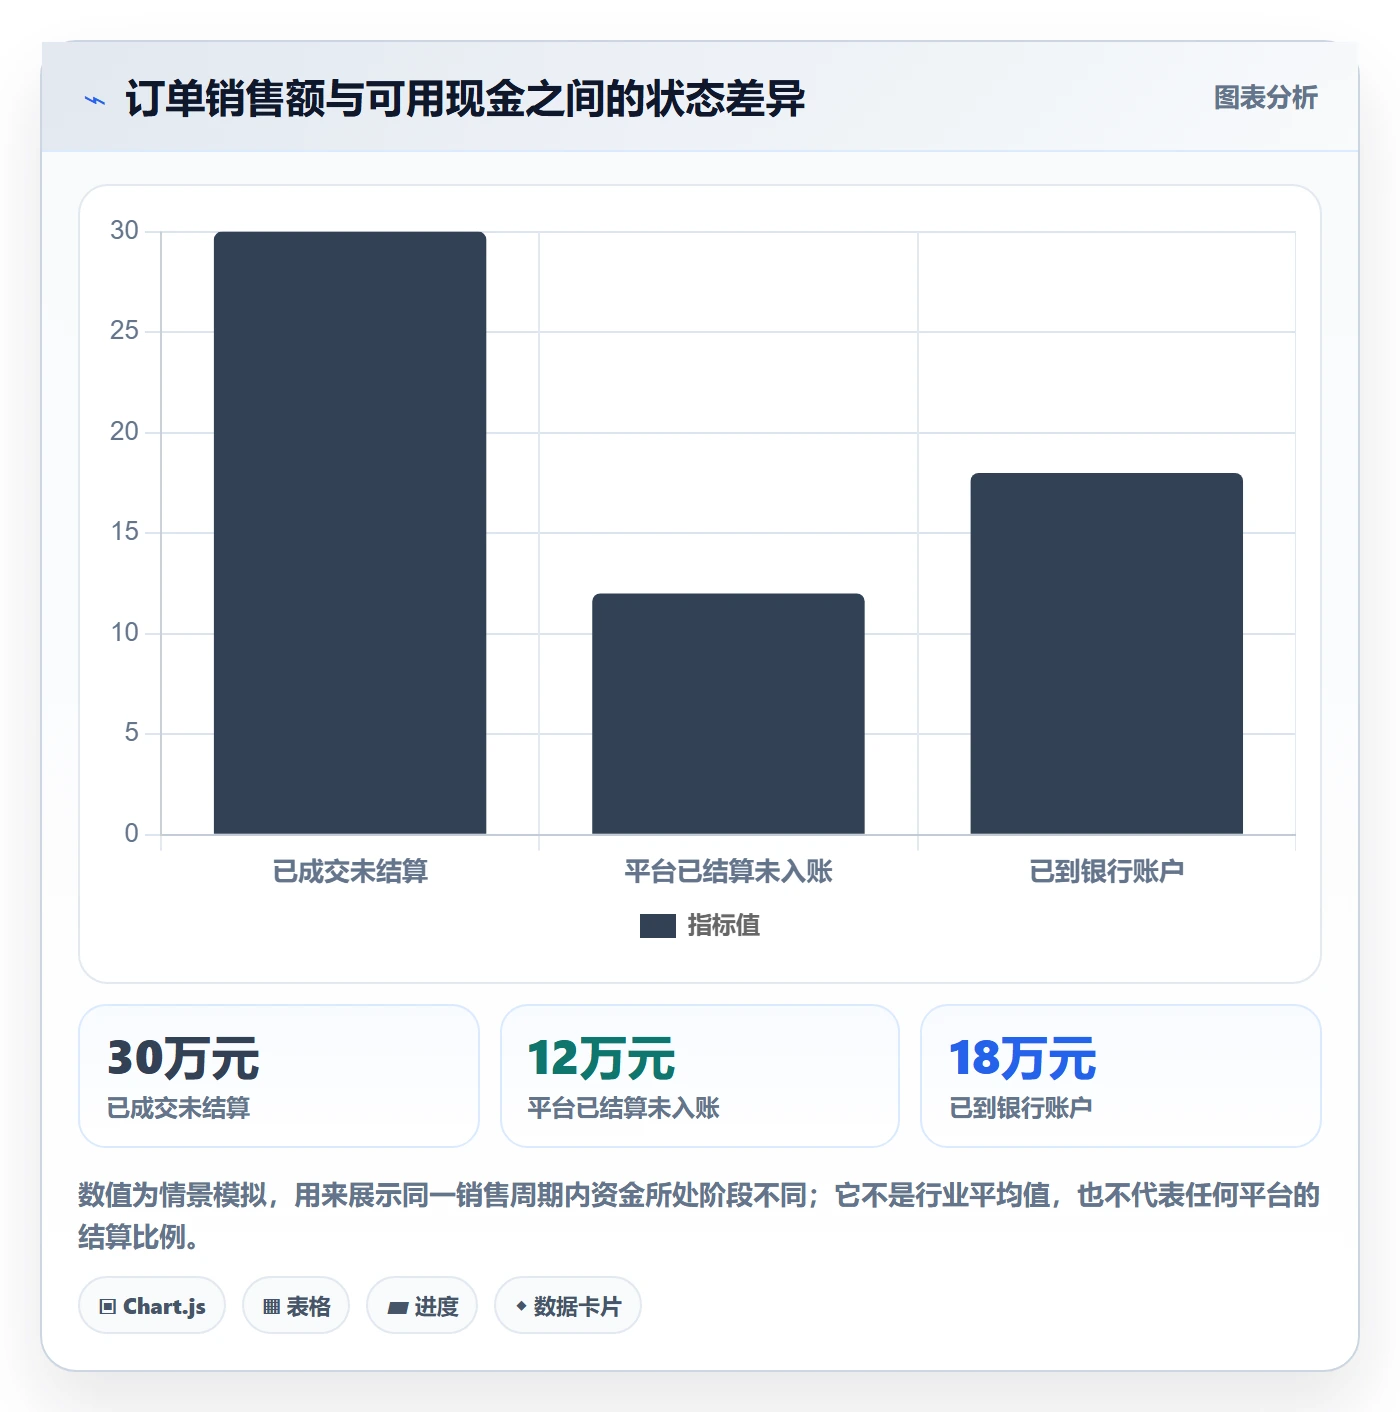
Task: Click the y-axis tick label 10
Action: (124, 633)
